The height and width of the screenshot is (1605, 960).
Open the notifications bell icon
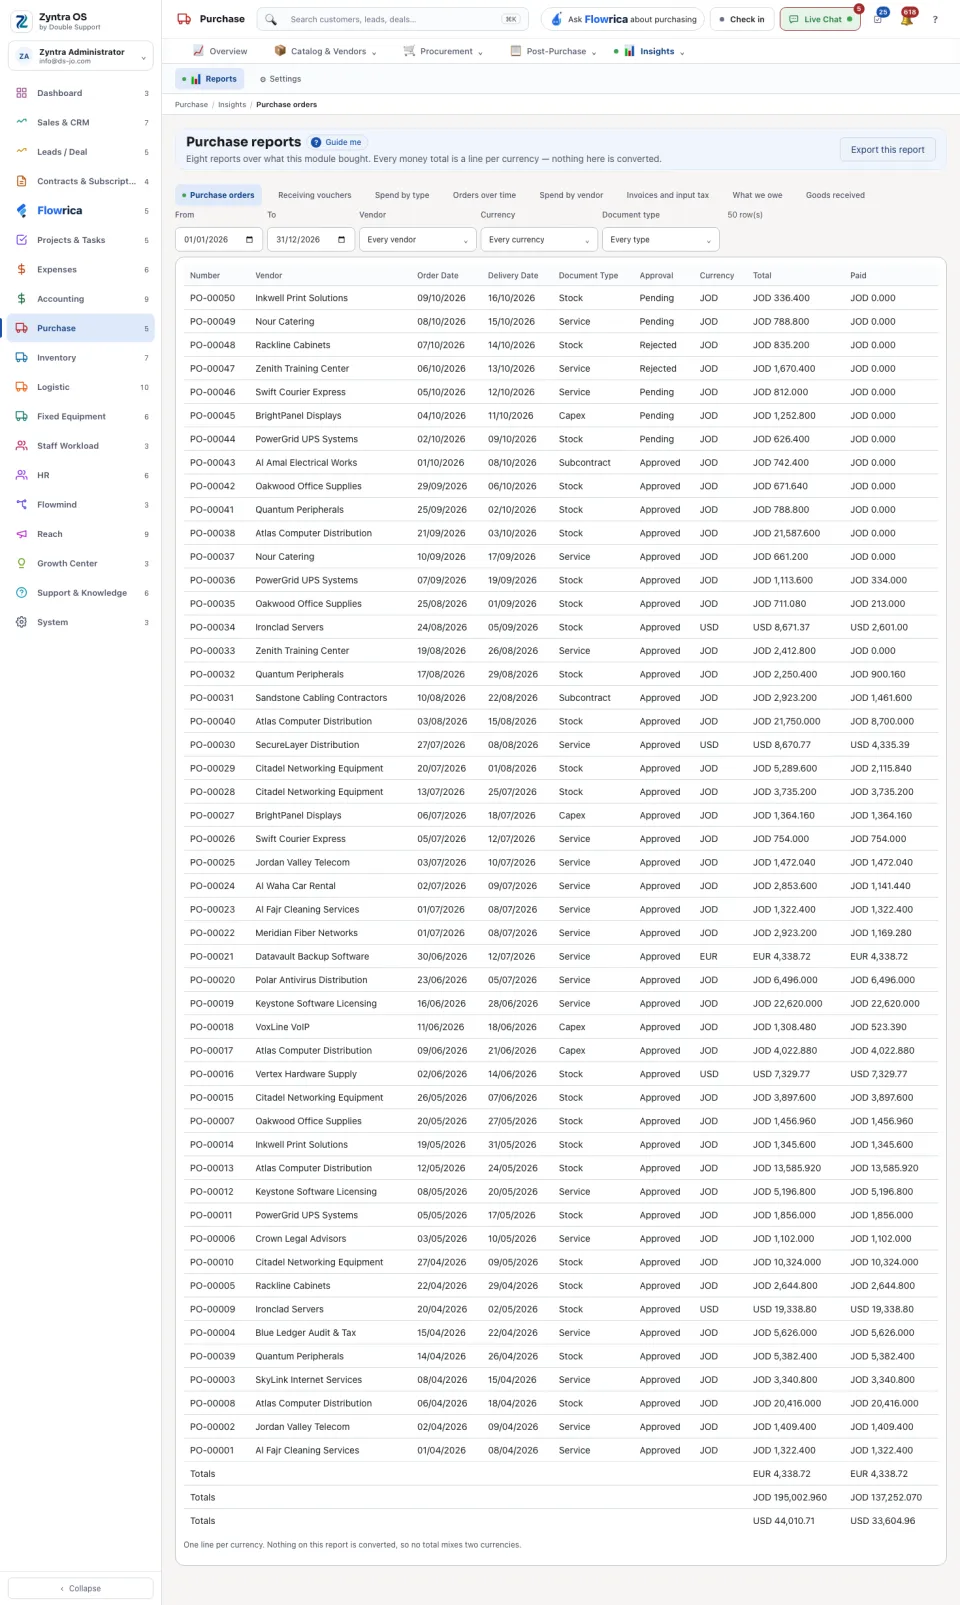[906, 19]
